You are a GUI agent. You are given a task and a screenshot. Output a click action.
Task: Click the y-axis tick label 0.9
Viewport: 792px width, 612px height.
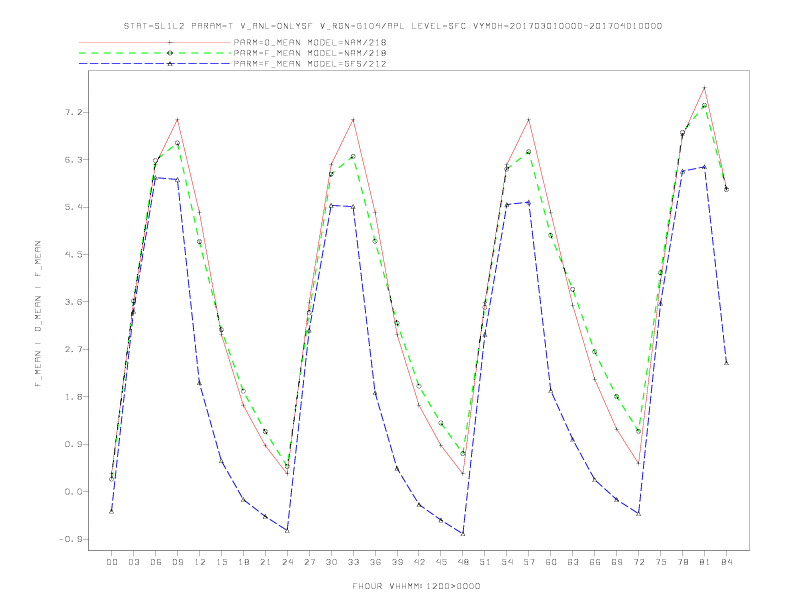click(73, 444)
